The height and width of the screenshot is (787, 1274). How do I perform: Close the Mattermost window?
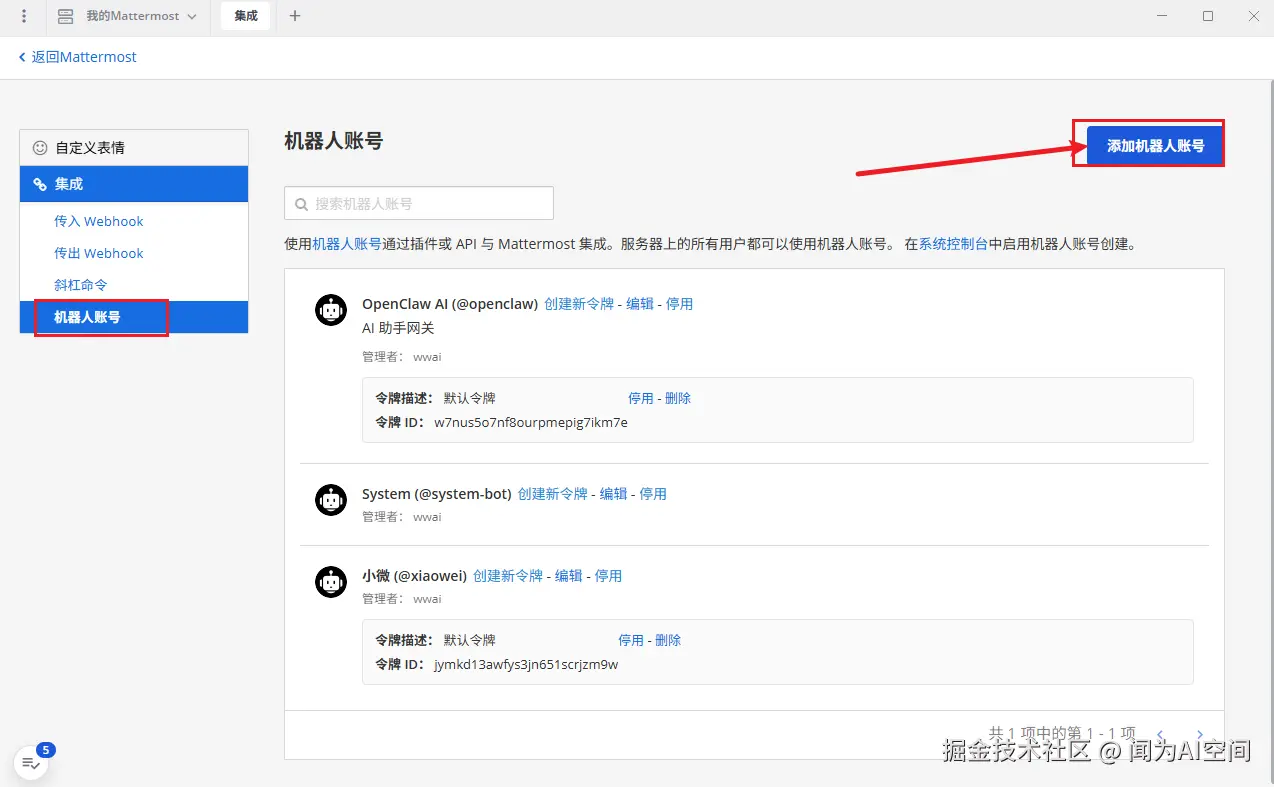[1253, 16]
